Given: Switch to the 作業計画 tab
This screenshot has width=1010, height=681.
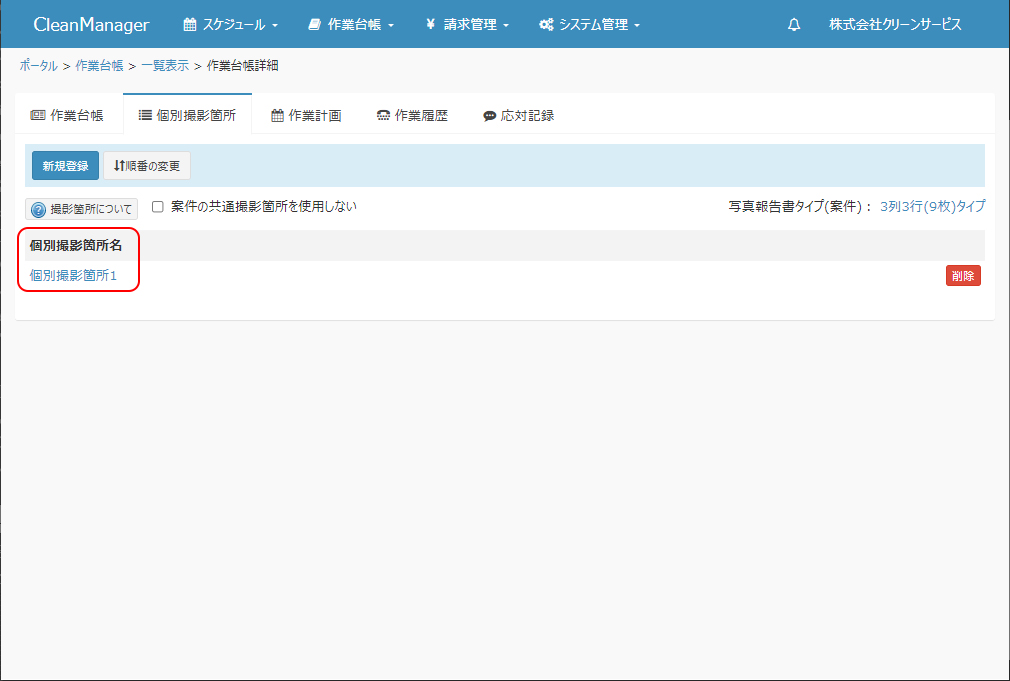Looking at the screenshot, I should (306, 115).
